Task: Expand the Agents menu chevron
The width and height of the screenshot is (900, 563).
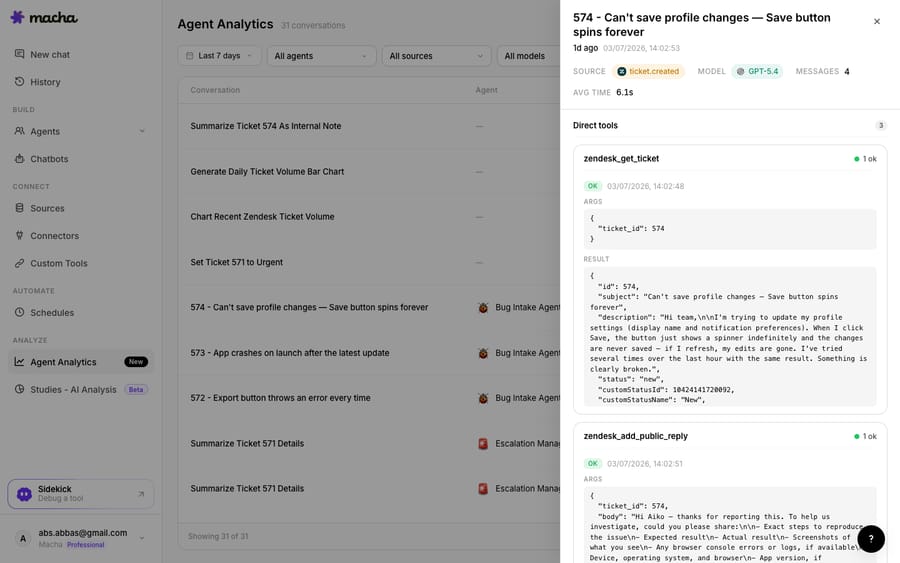Action: click(x=142, y=131)
